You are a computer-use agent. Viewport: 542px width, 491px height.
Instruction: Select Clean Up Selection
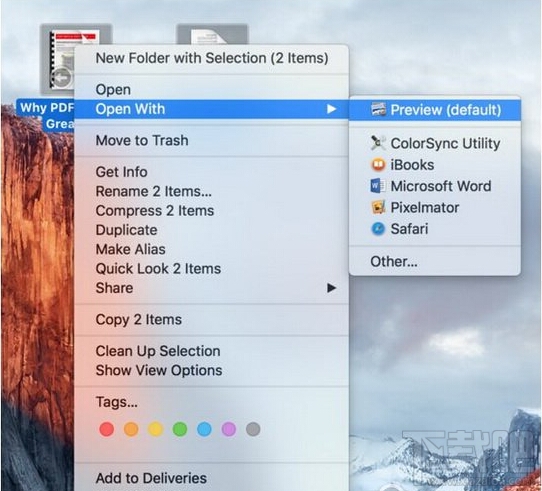[212, 351]
